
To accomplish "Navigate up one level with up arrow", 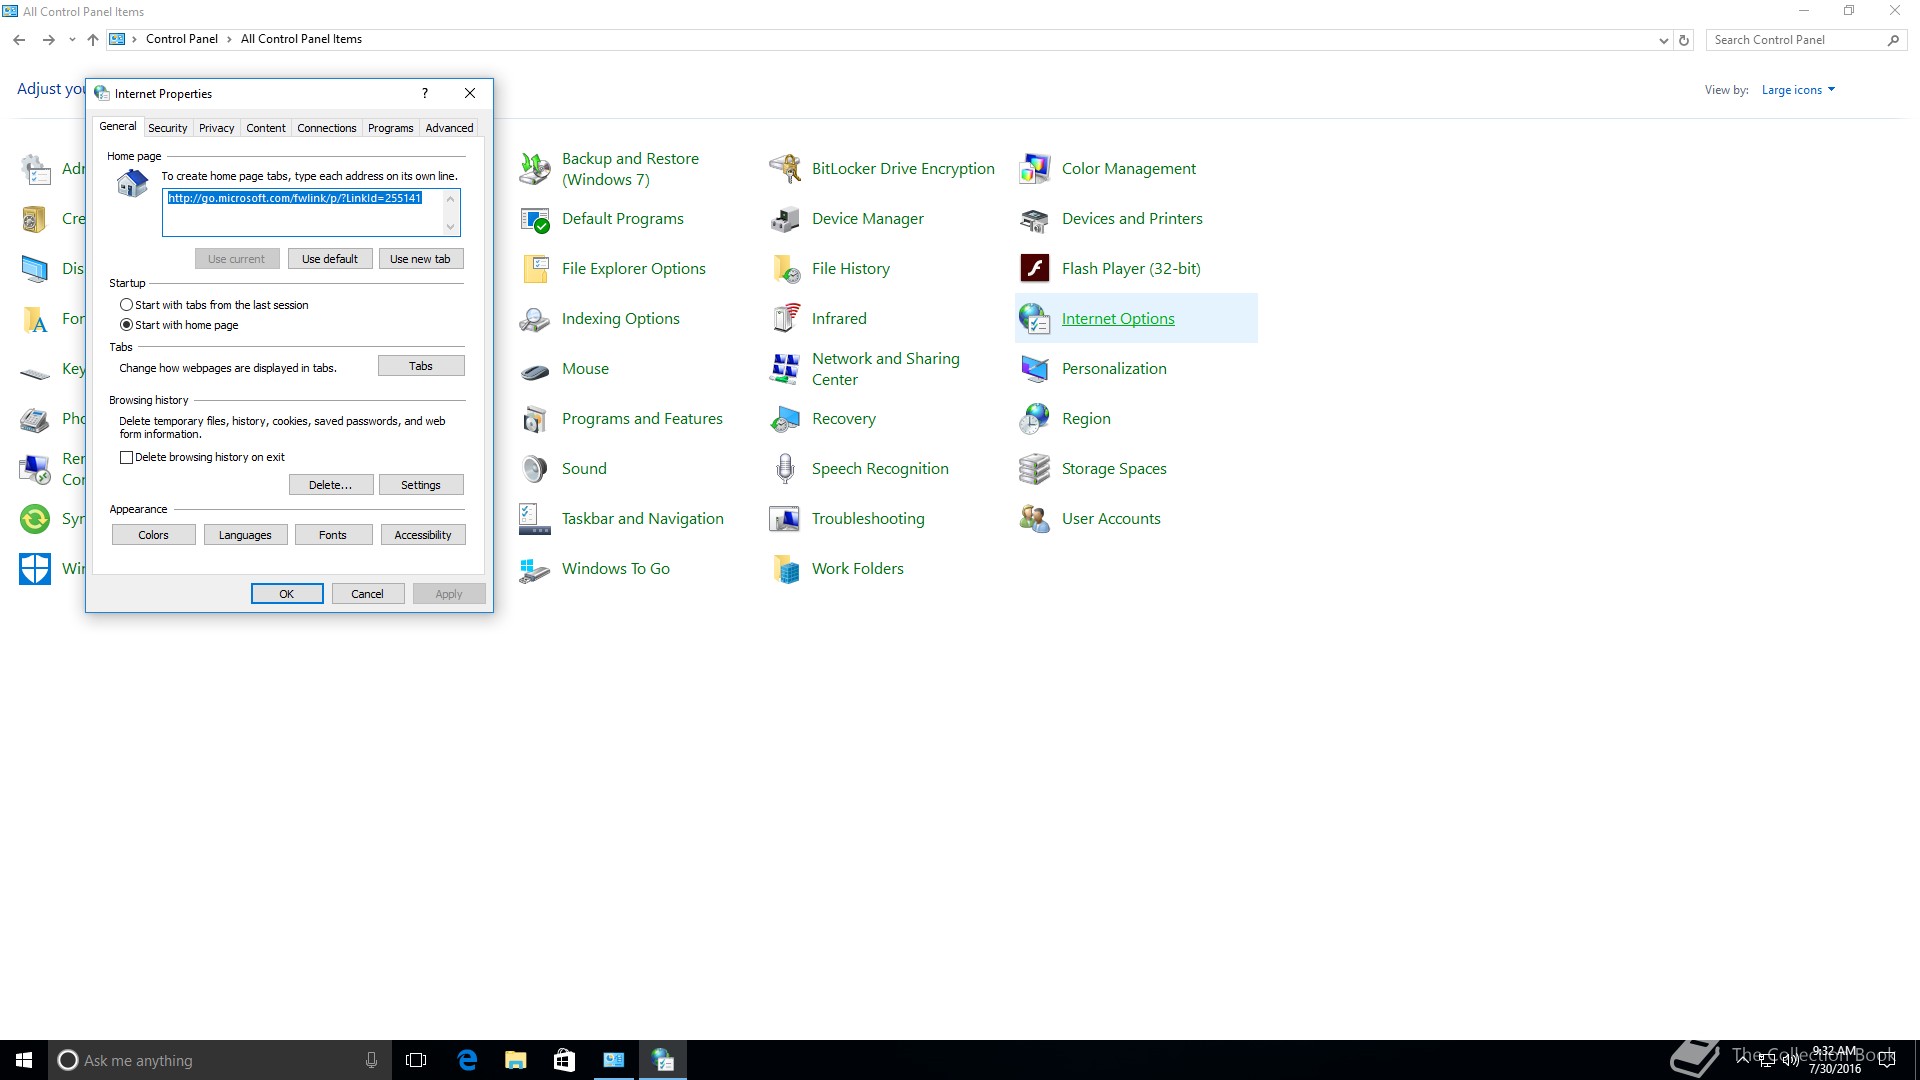I will (93, 40).
